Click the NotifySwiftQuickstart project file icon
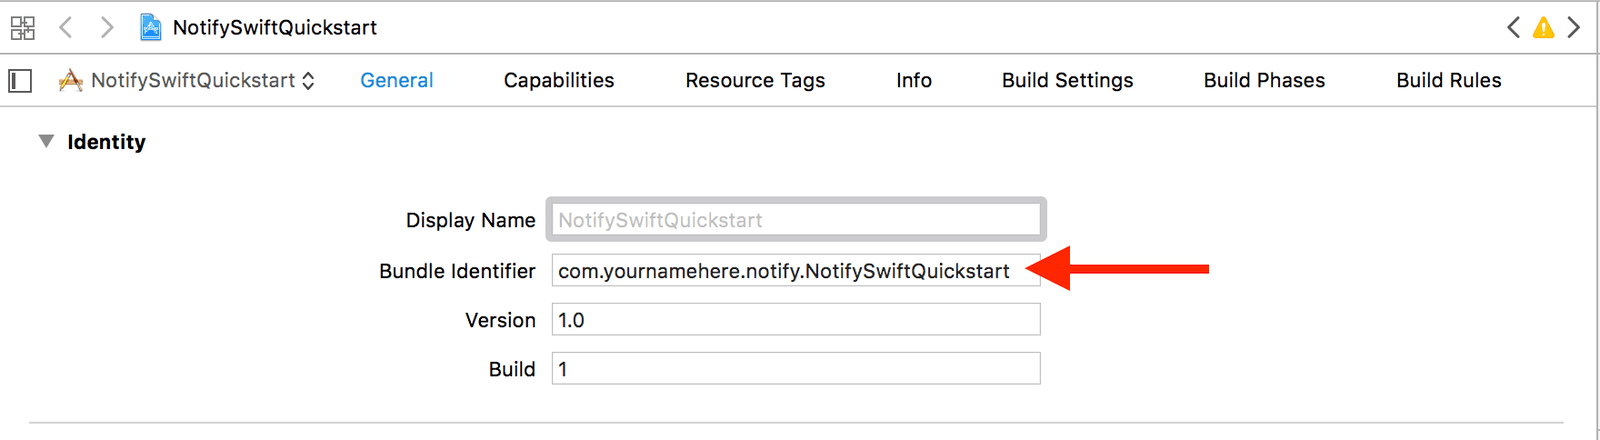 (151, 27)
